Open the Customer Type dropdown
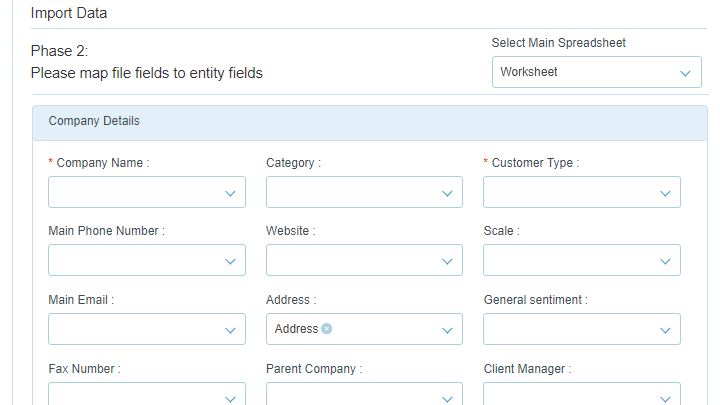 point(582,192)
